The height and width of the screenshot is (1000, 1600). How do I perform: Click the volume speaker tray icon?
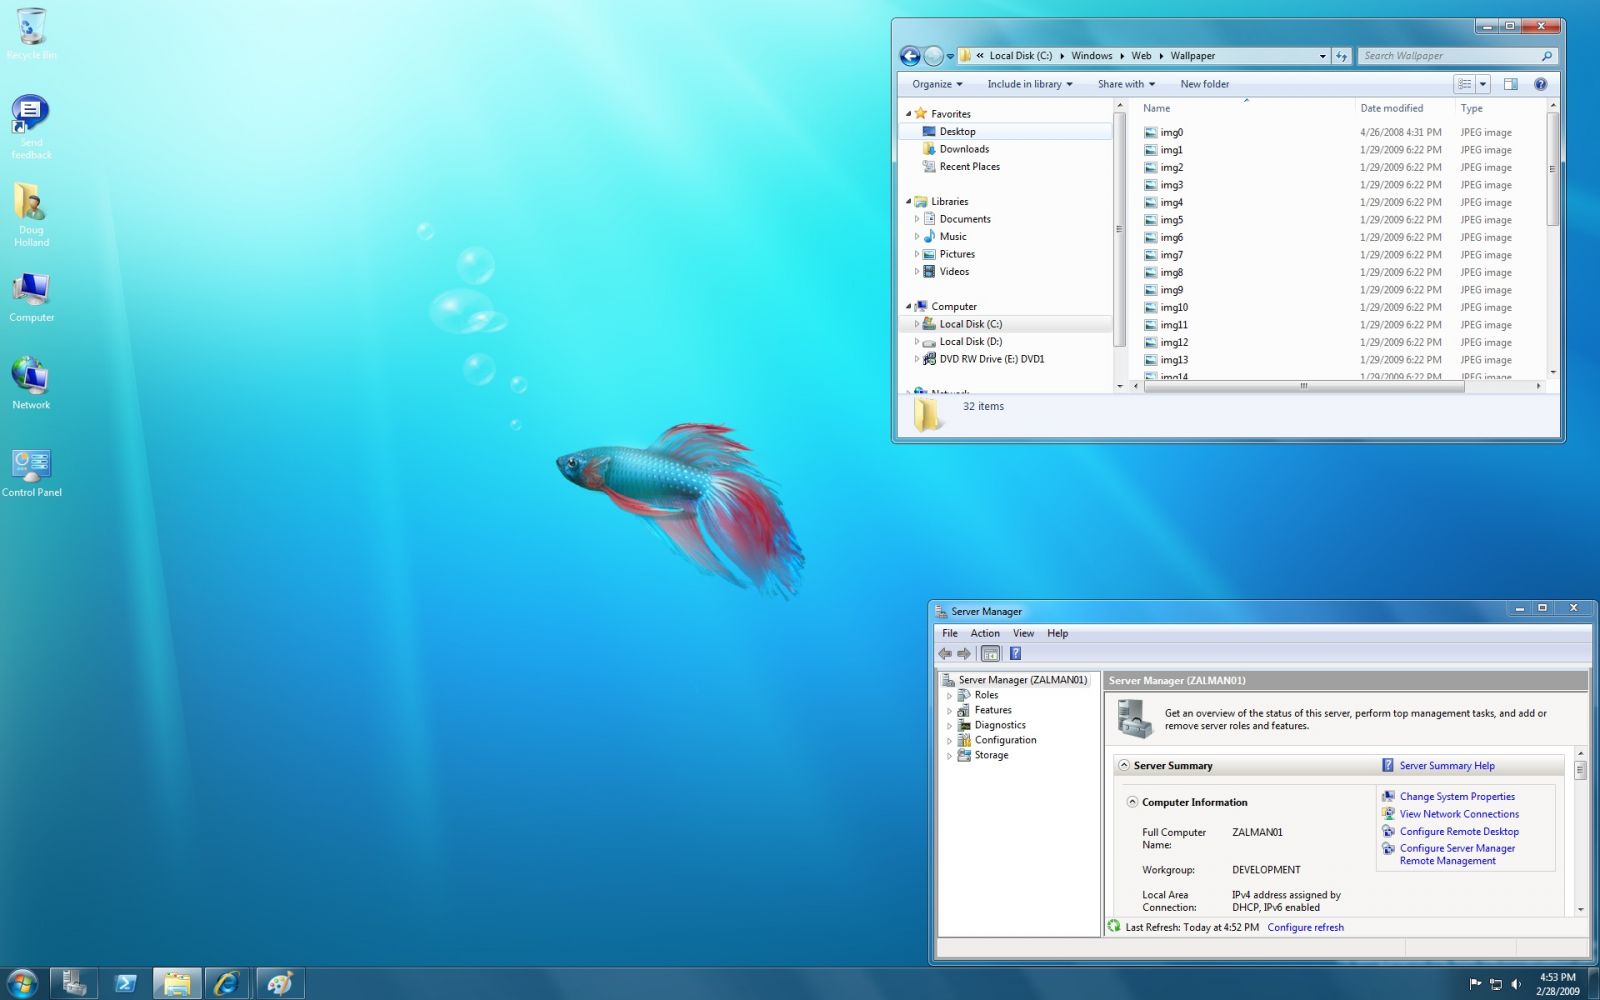click(x=1517, y=984)
